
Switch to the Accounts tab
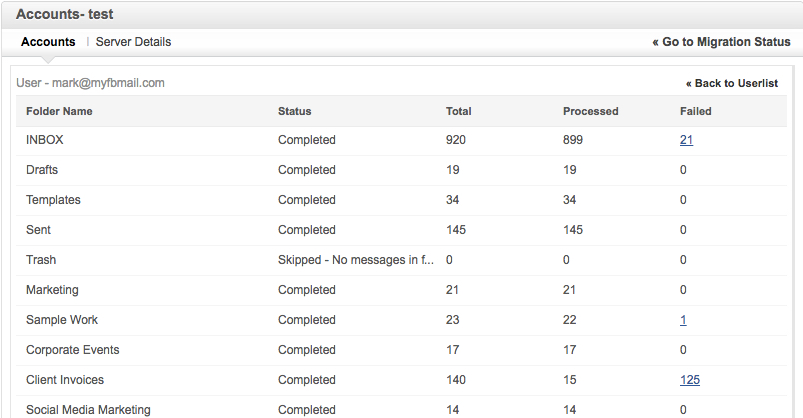[48, 42]
